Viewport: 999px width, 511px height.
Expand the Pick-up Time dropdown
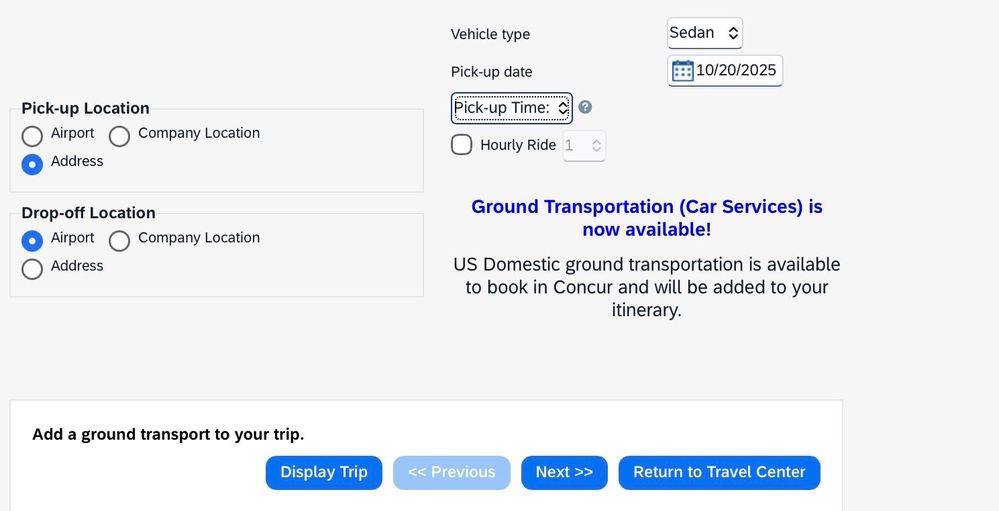(511, 107)
